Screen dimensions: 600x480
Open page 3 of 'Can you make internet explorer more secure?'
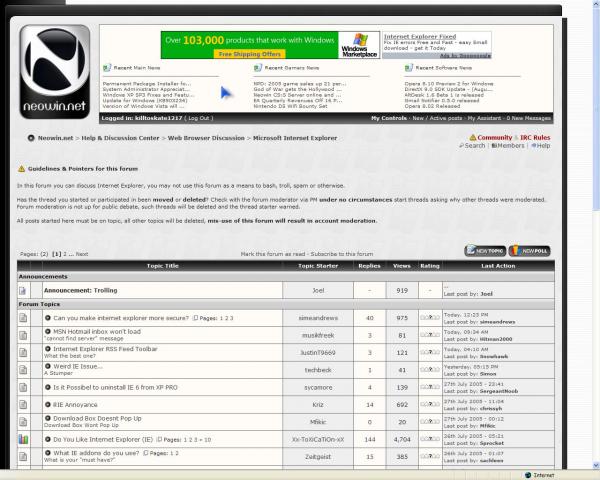[x=231, y=318]
